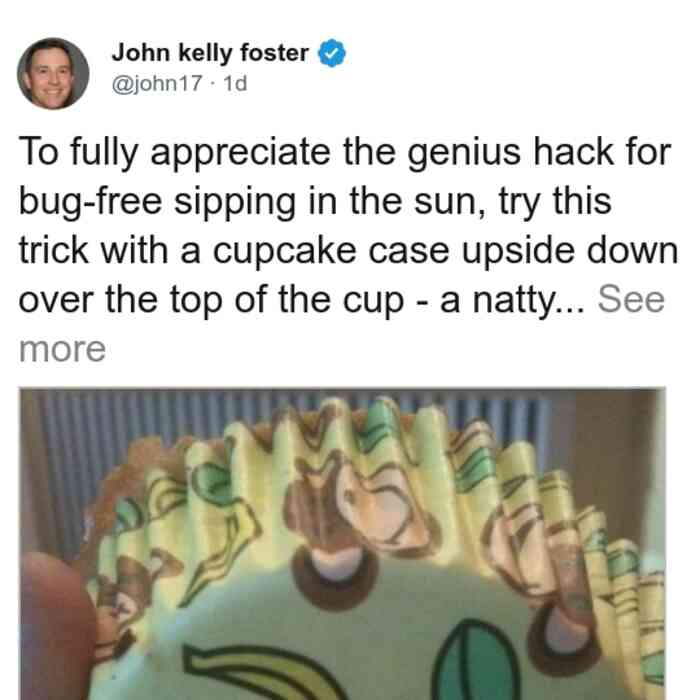Click the gray word 'See' ending the truncated text
The image size is (700, 700).
pos(631,300)
